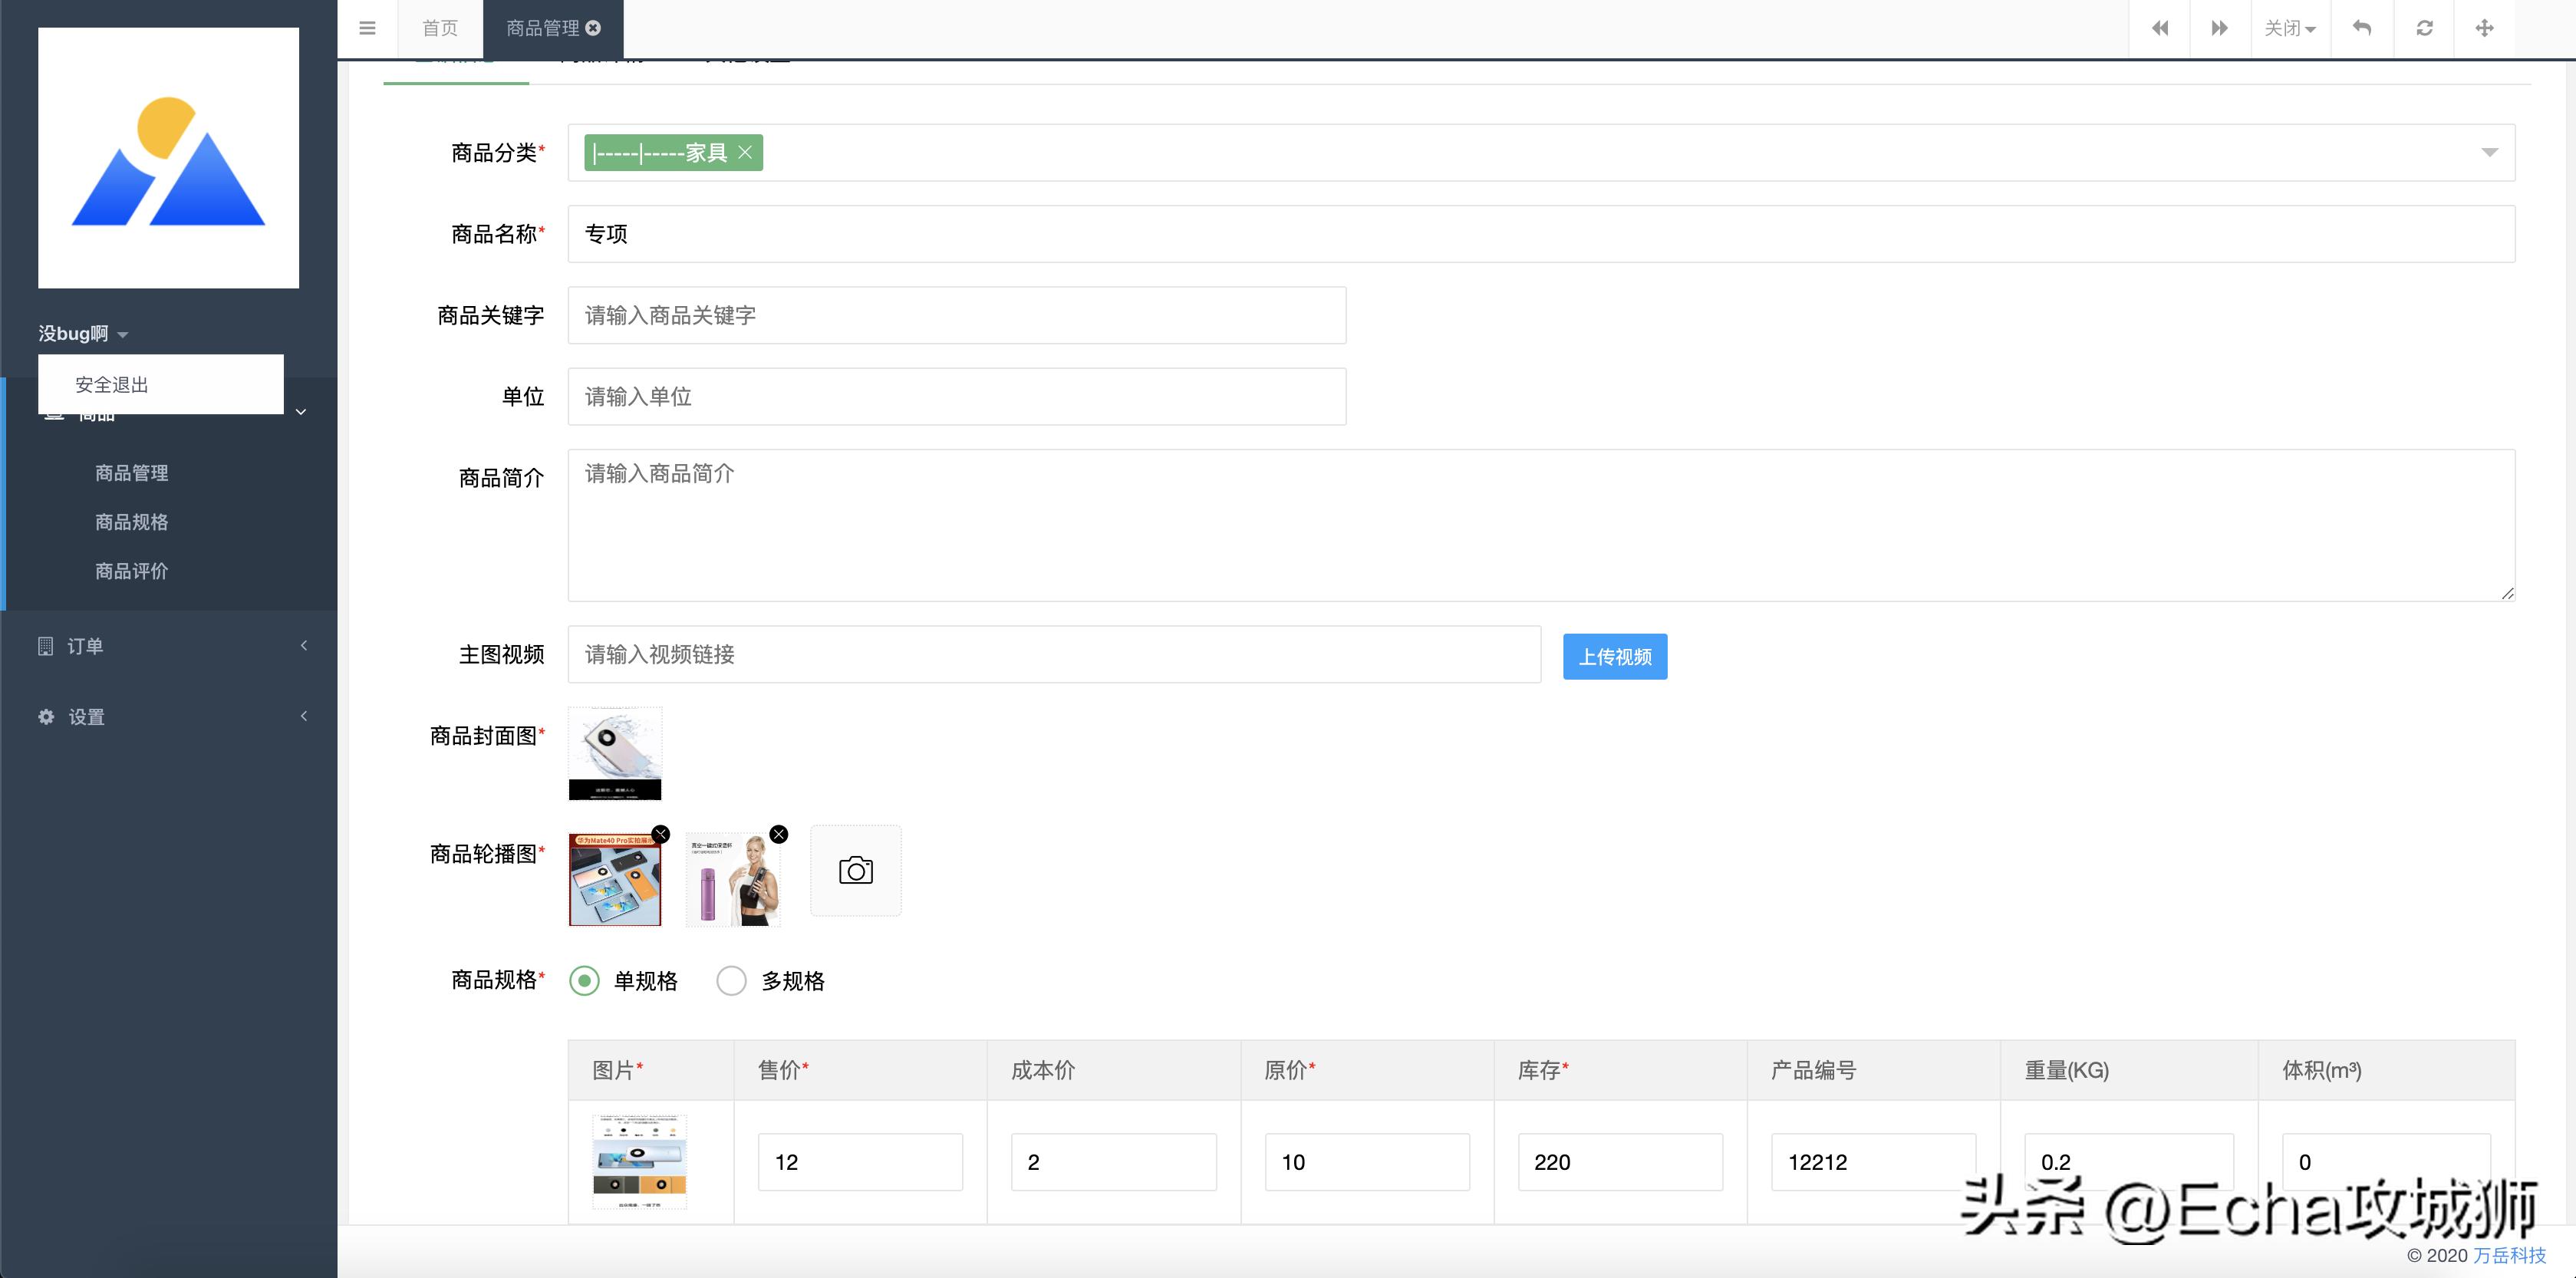
Task: Click the 上传视频 button
Action: coord(1614,656)
